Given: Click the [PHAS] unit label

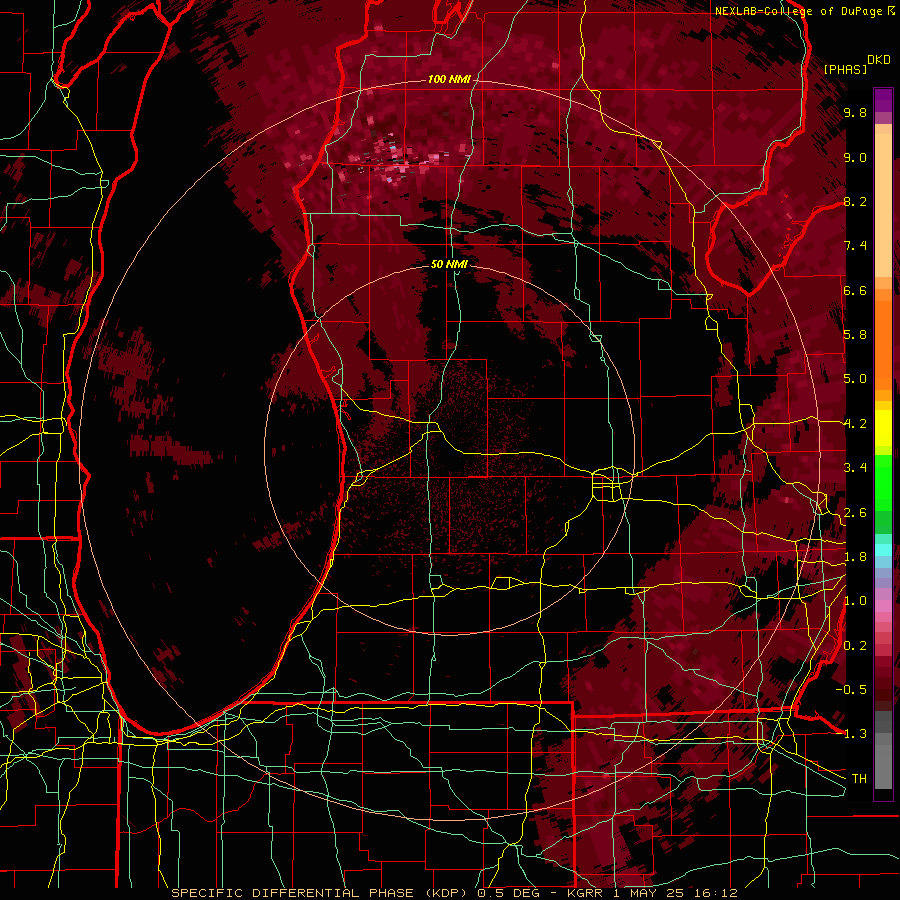Looking at the screenshot, I should coord(845,69).
